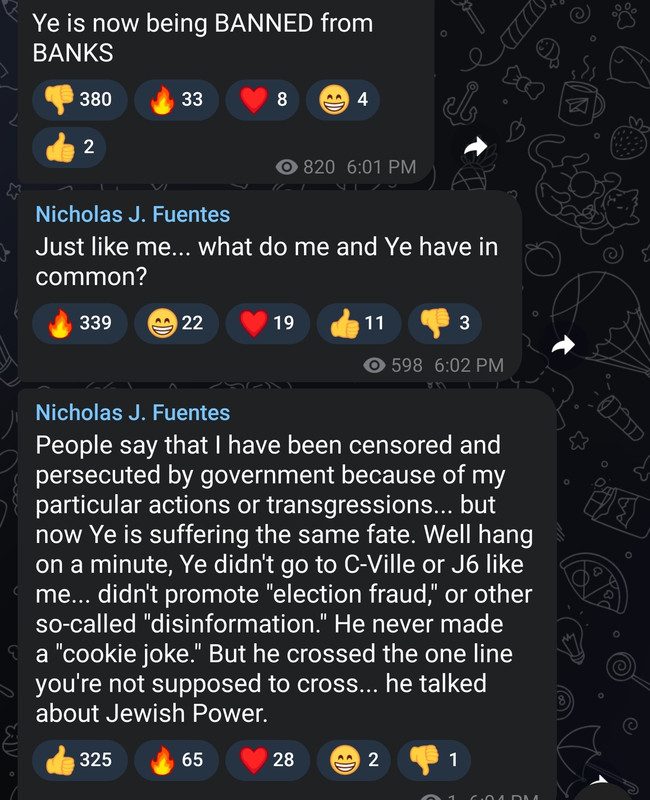The image size is (650, 800).
Task: Click the thumbs-down reaction showing 380
Action: coord(79,100)
